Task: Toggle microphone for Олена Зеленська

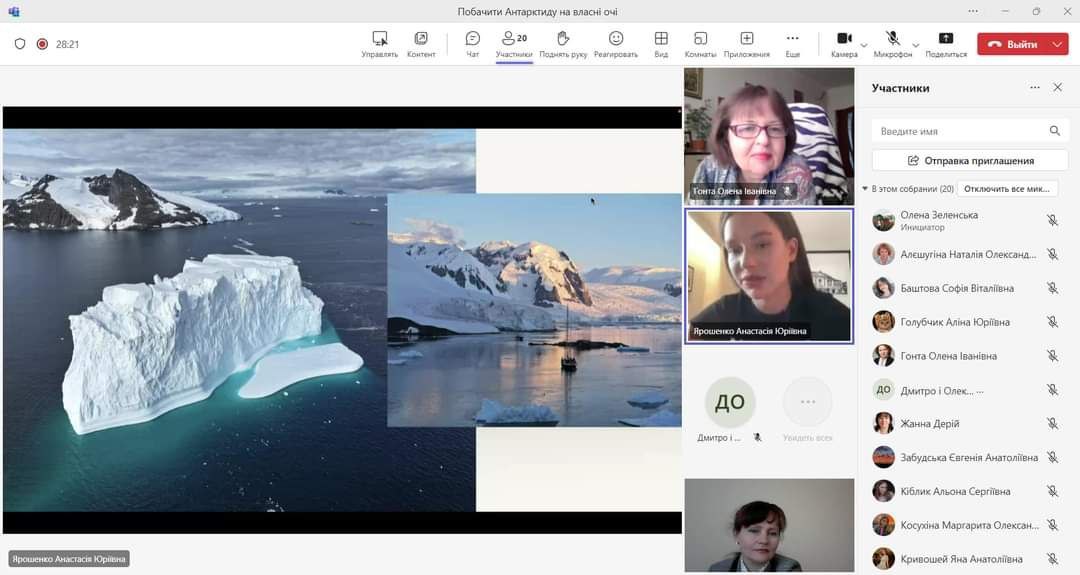Action: click(x=1052, y=220)
